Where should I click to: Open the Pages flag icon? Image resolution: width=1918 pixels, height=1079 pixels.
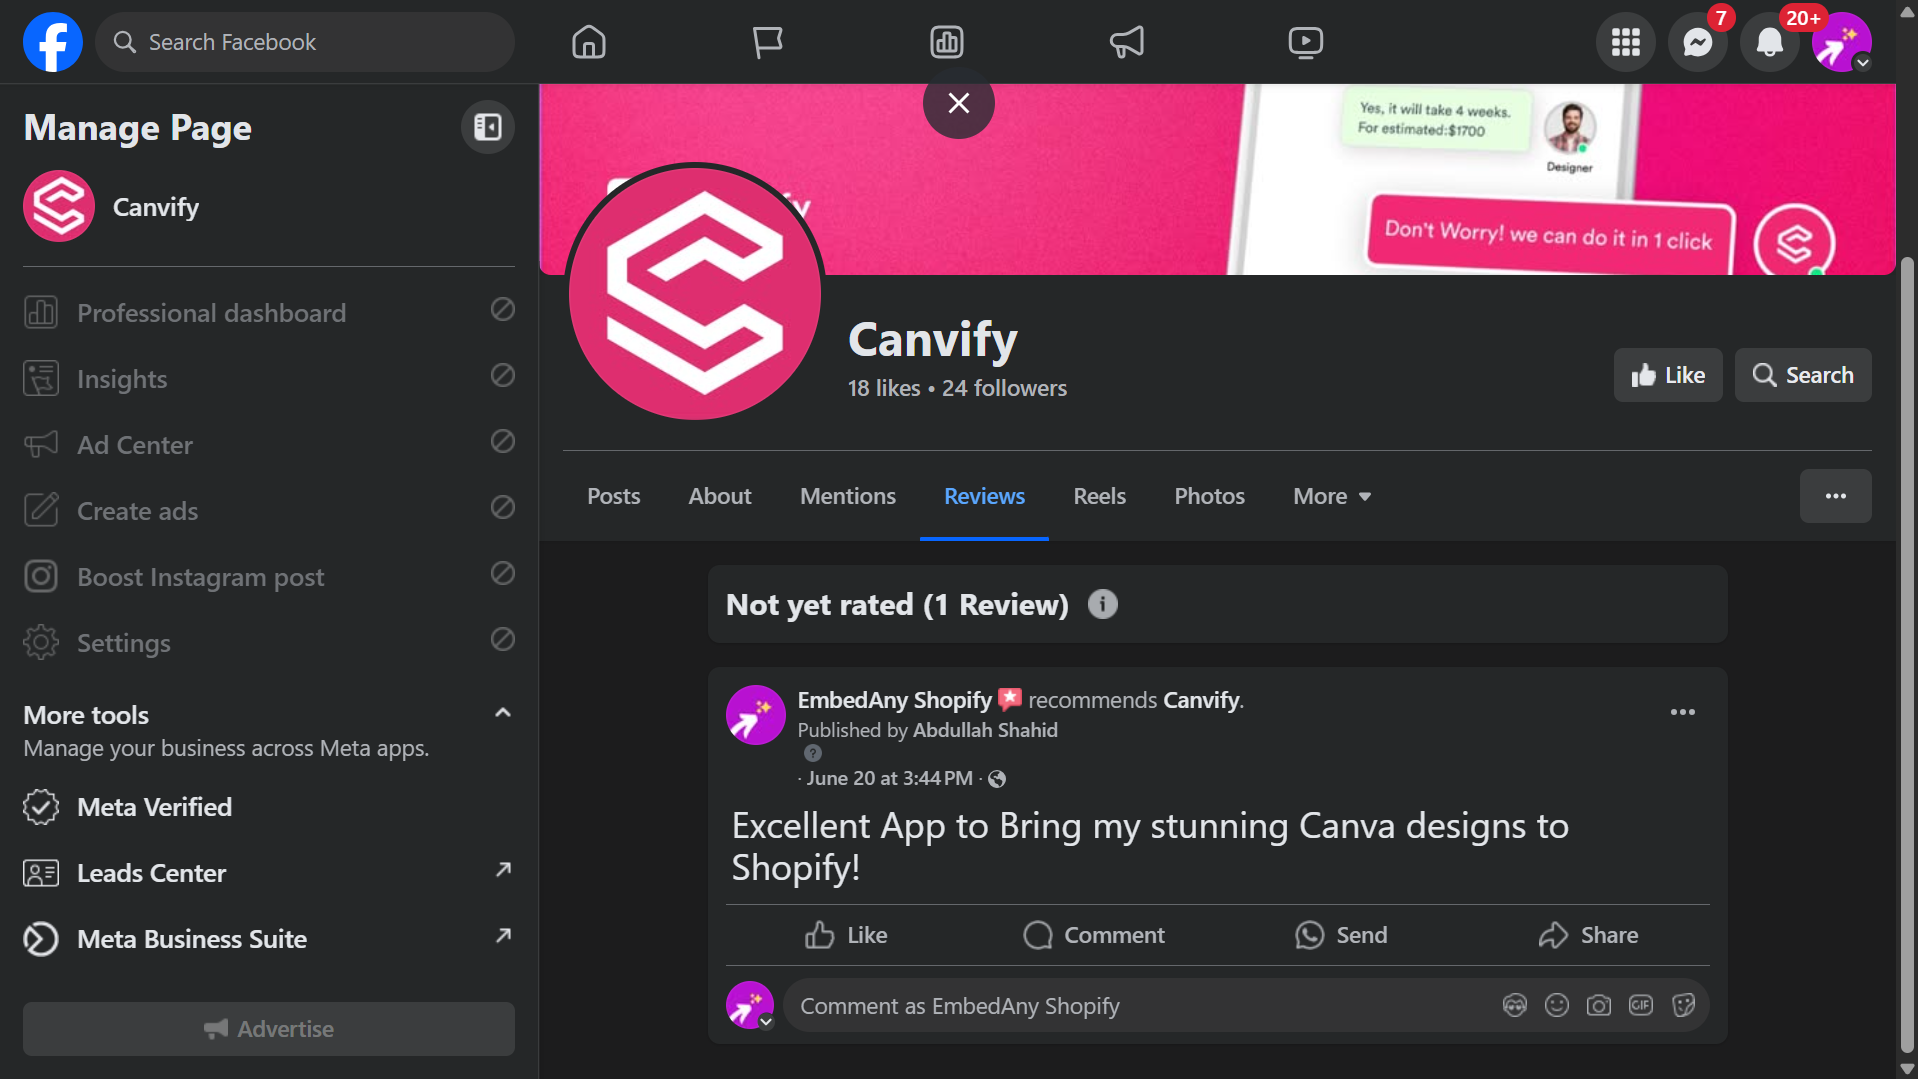pos(767,42)
